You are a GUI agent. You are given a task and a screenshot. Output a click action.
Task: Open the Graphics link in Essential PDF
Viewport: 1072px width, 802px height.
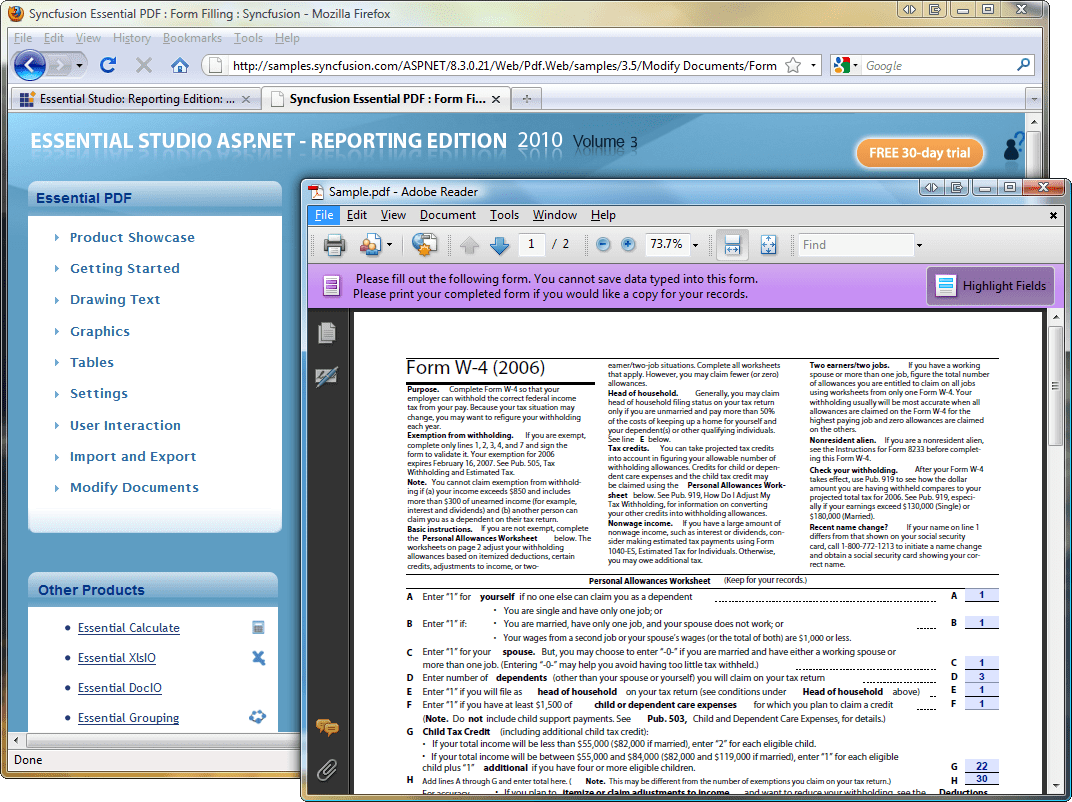click(x=100, y=332)
